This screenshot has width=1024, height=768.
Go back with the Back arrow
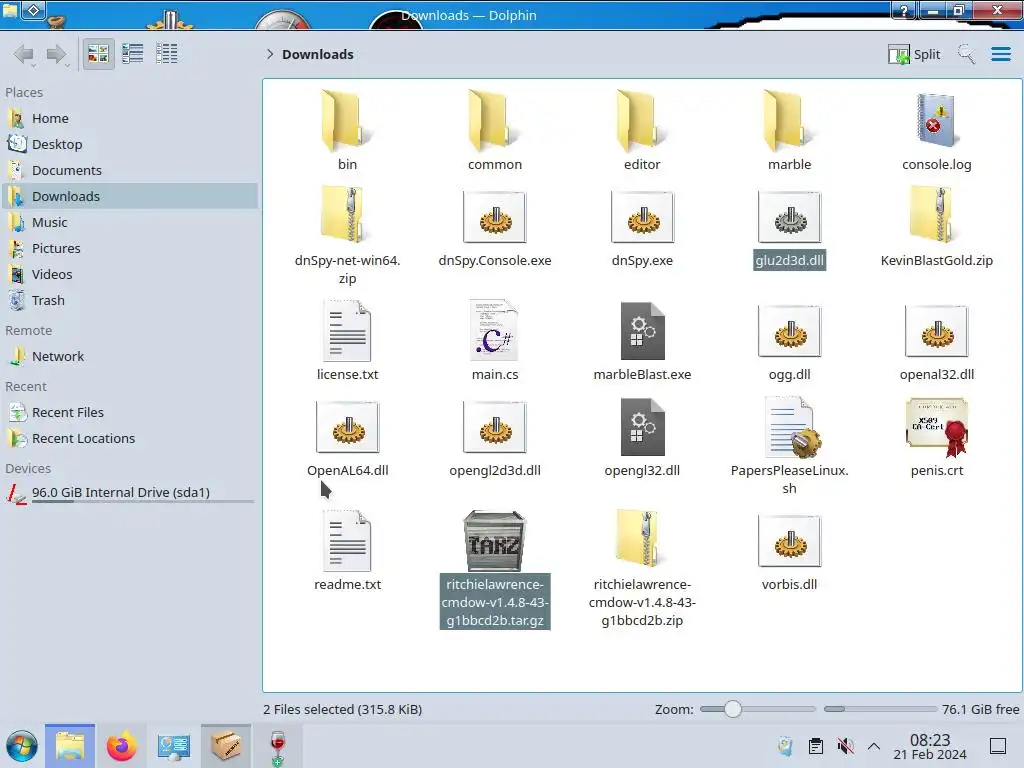[24, 54]
